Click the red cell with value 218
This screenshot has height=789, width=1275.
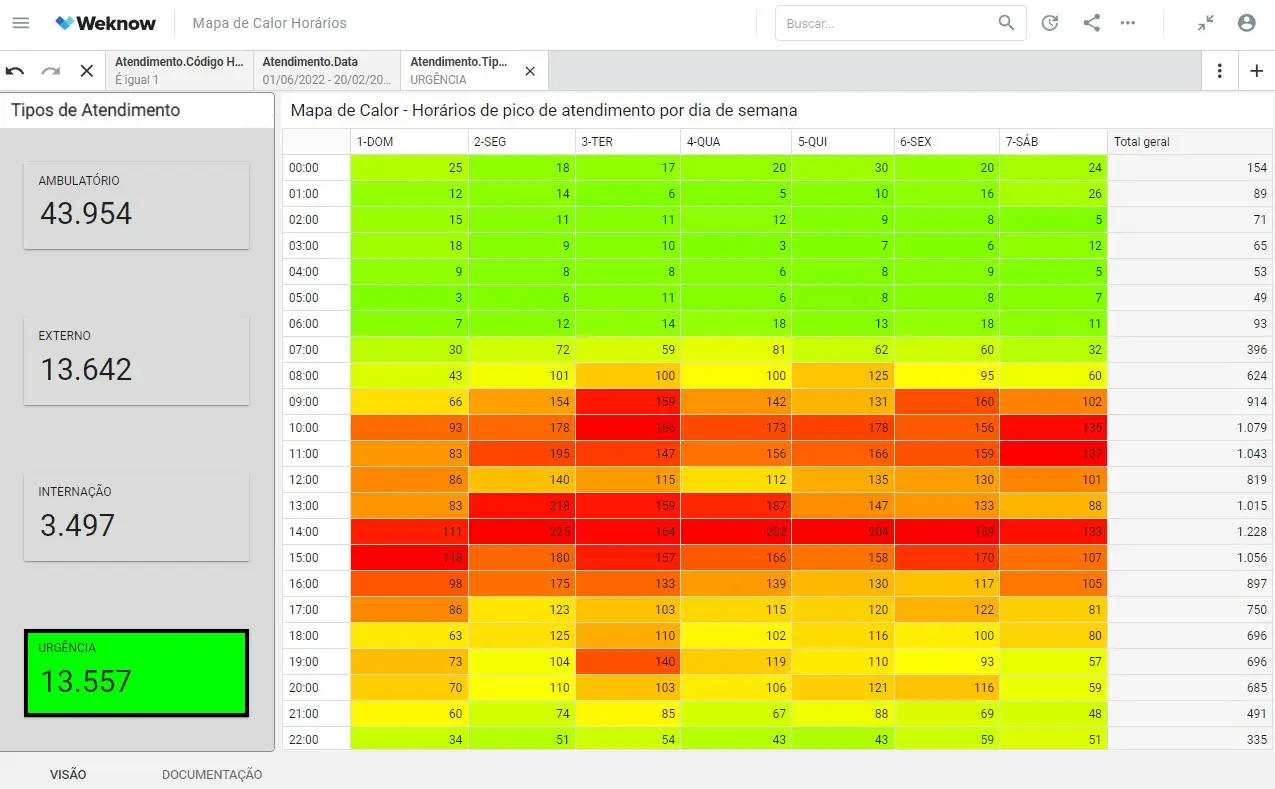(522, 506)
